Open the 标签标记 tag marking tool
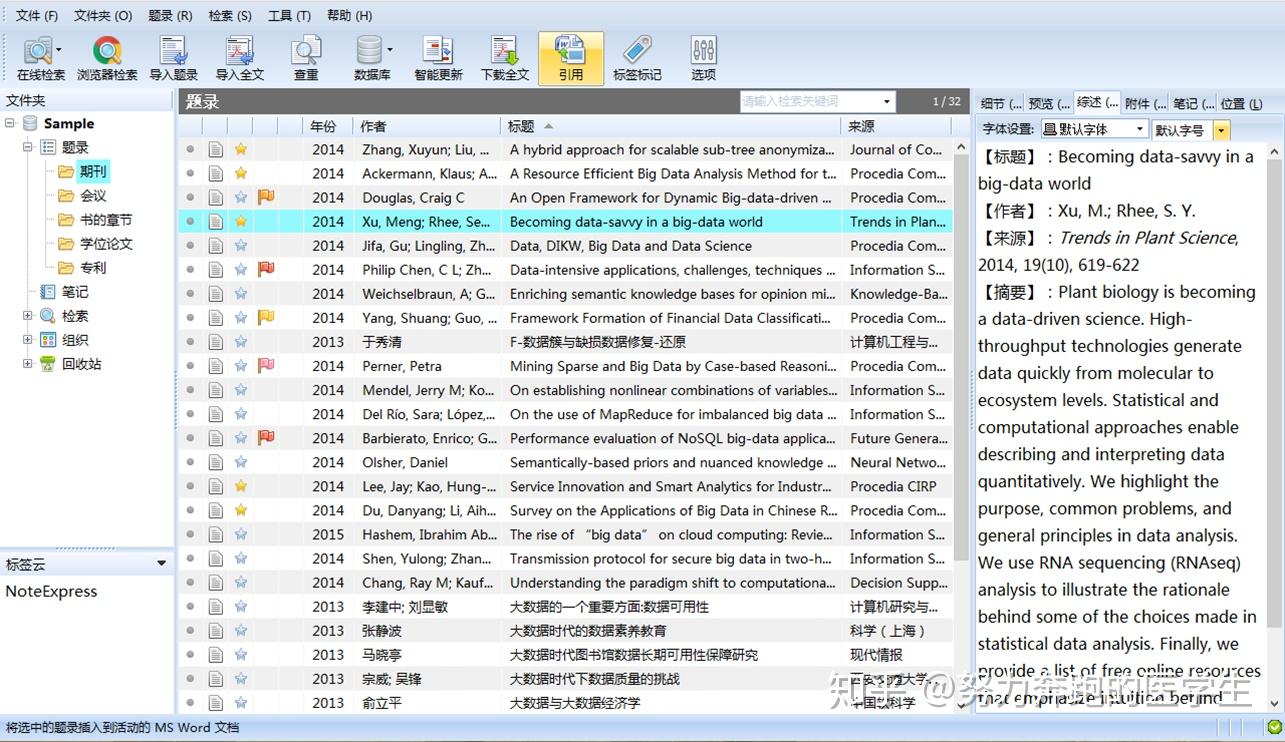Screen dimensions: 1285x742 (637, 59)
